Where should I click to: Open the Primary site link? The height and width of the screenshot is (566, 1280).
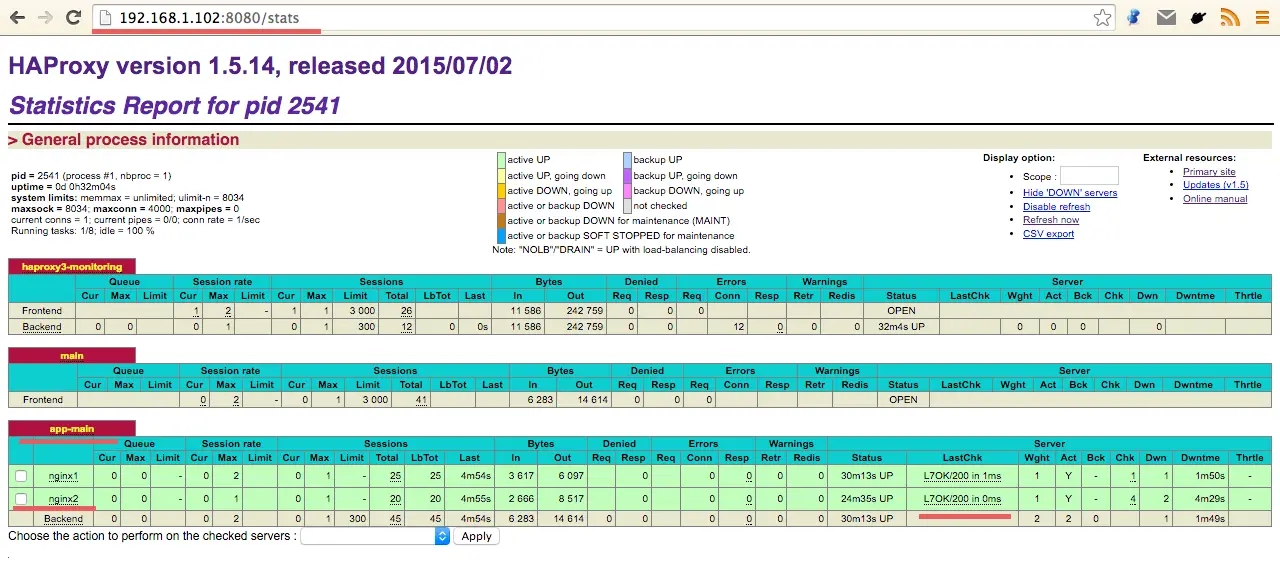[1209, 172]
